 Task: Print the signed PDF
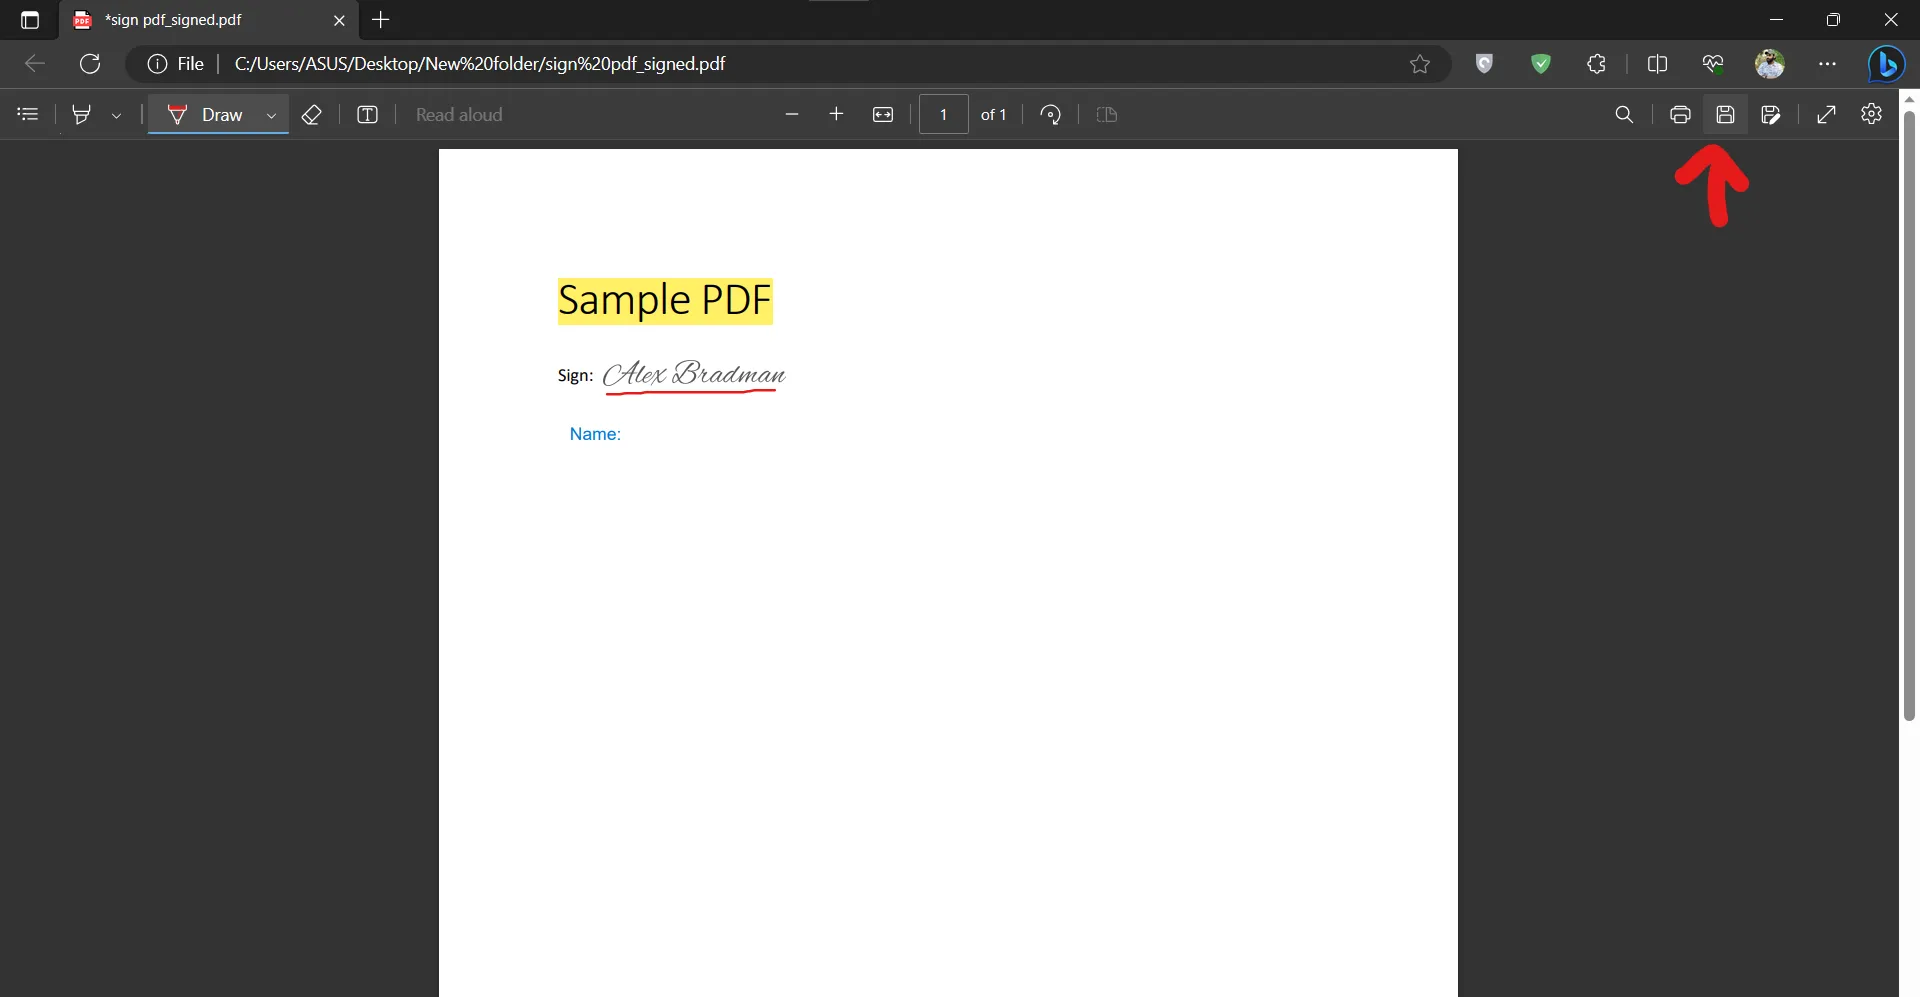(x=1680, y=114)
